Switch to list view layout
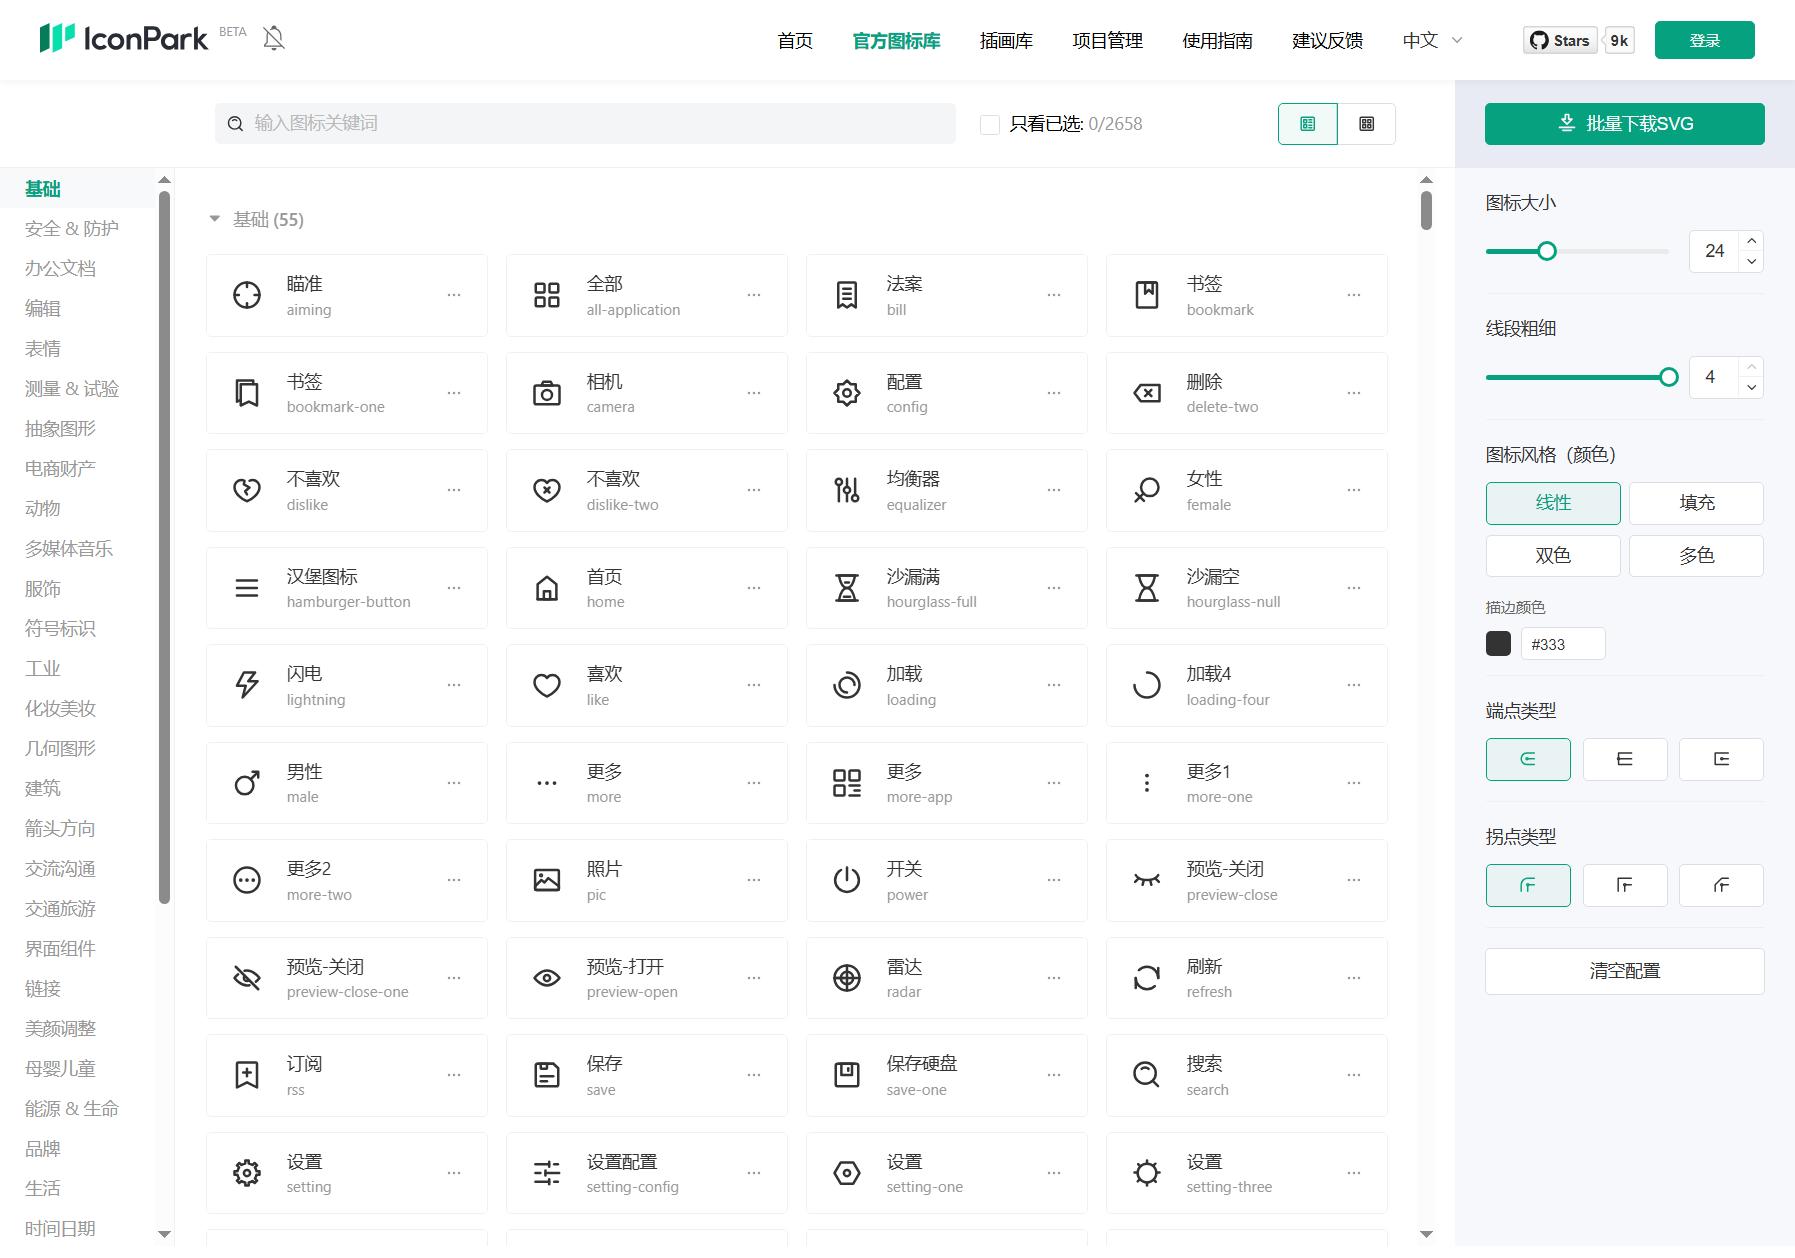This screenshot has height=1258, width=1795. pos(1307,124)
